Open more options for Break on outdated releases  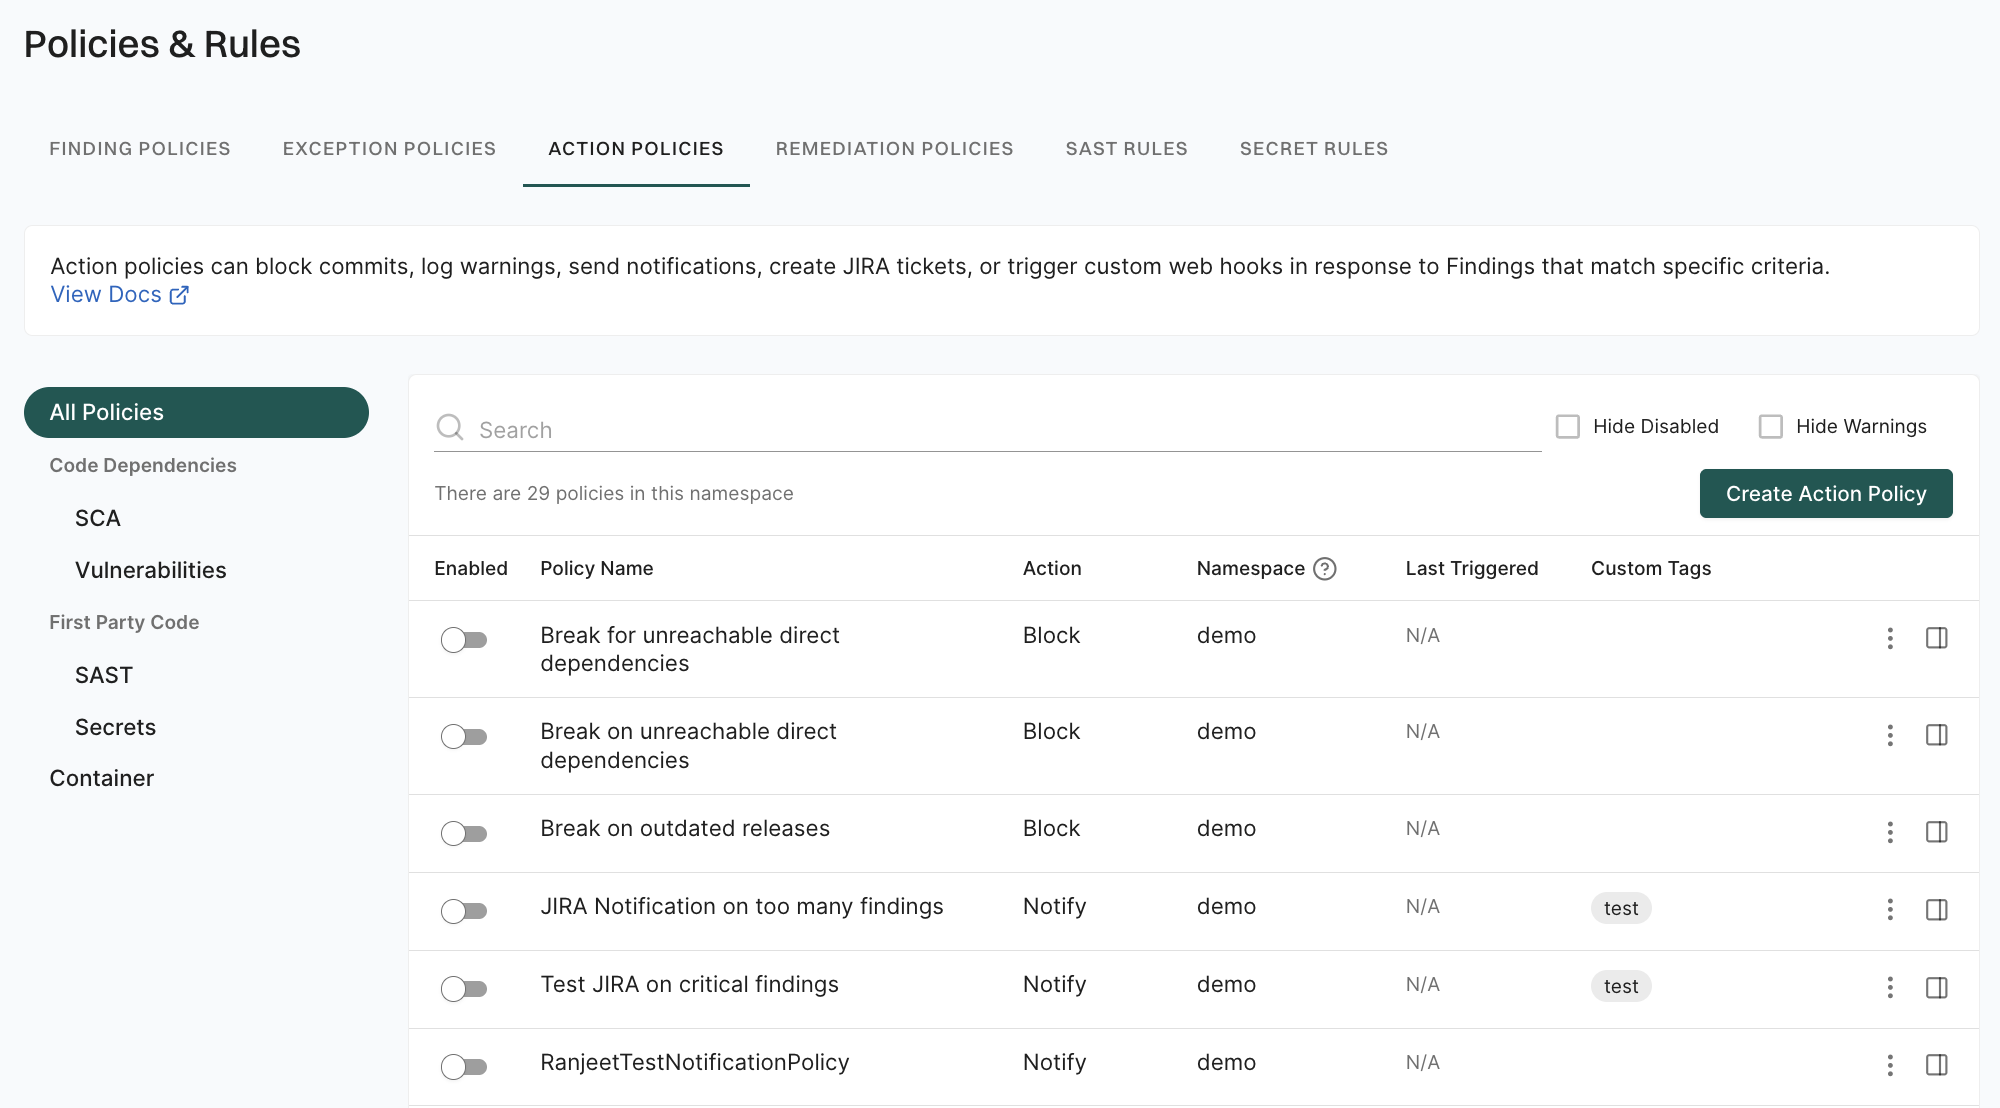tap(1889, 832)
